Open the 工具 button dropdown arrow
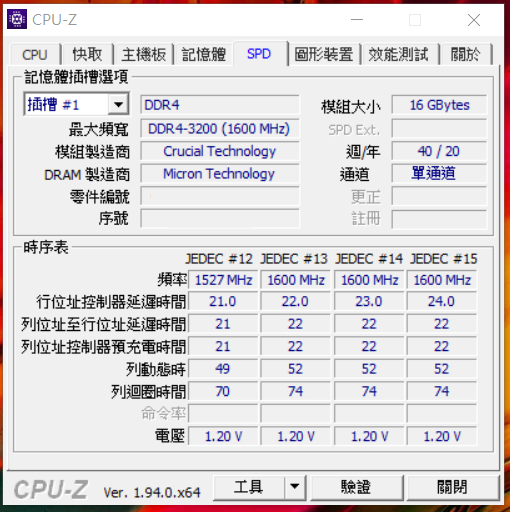Image resolution: width=521 pixels, height=512 pixels. [295, 487]
